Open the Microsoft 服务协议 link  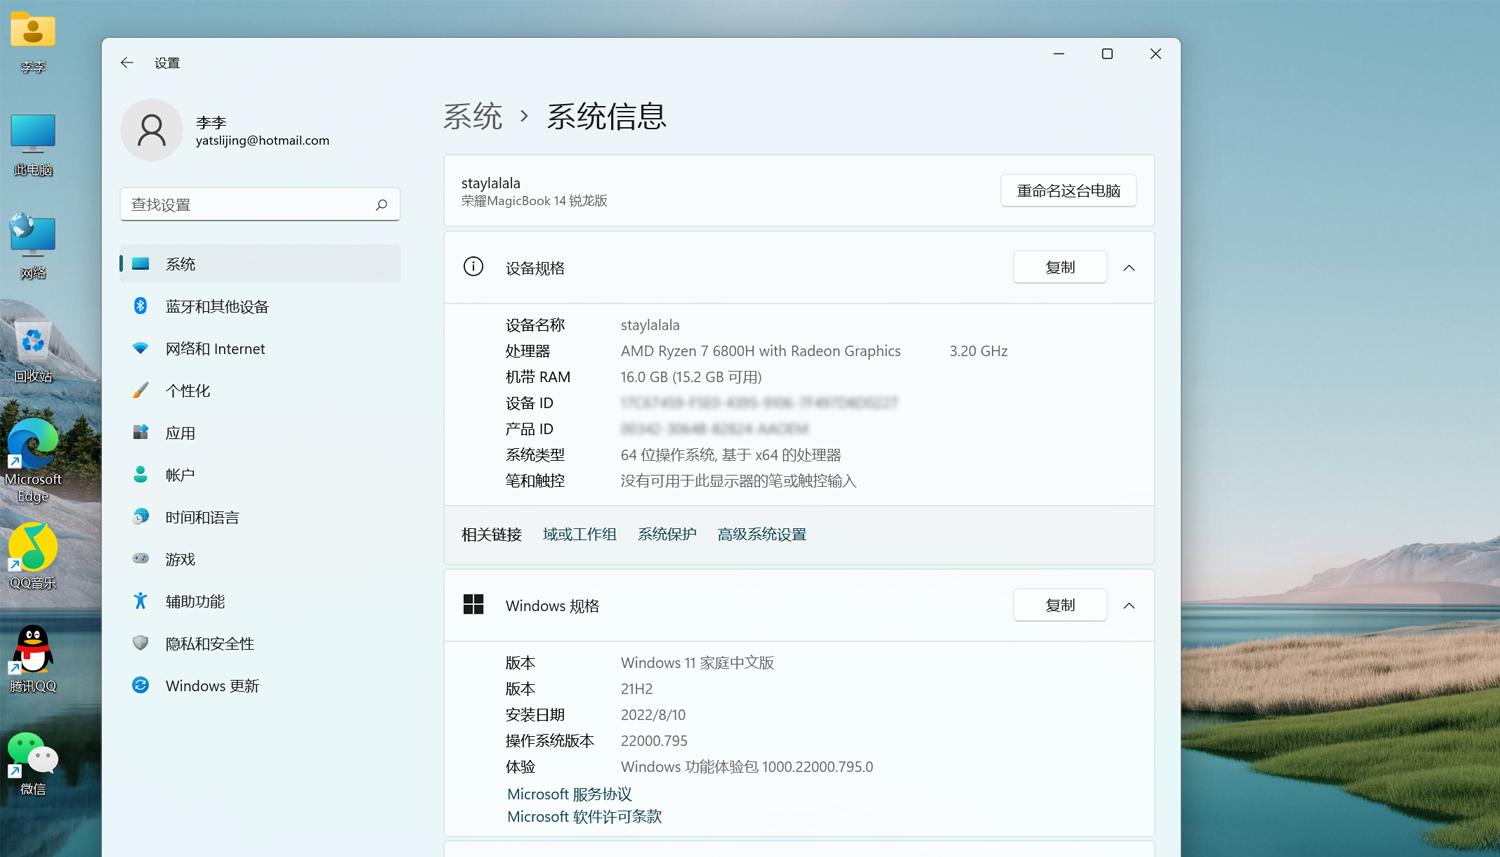click(x=569, y=793)
